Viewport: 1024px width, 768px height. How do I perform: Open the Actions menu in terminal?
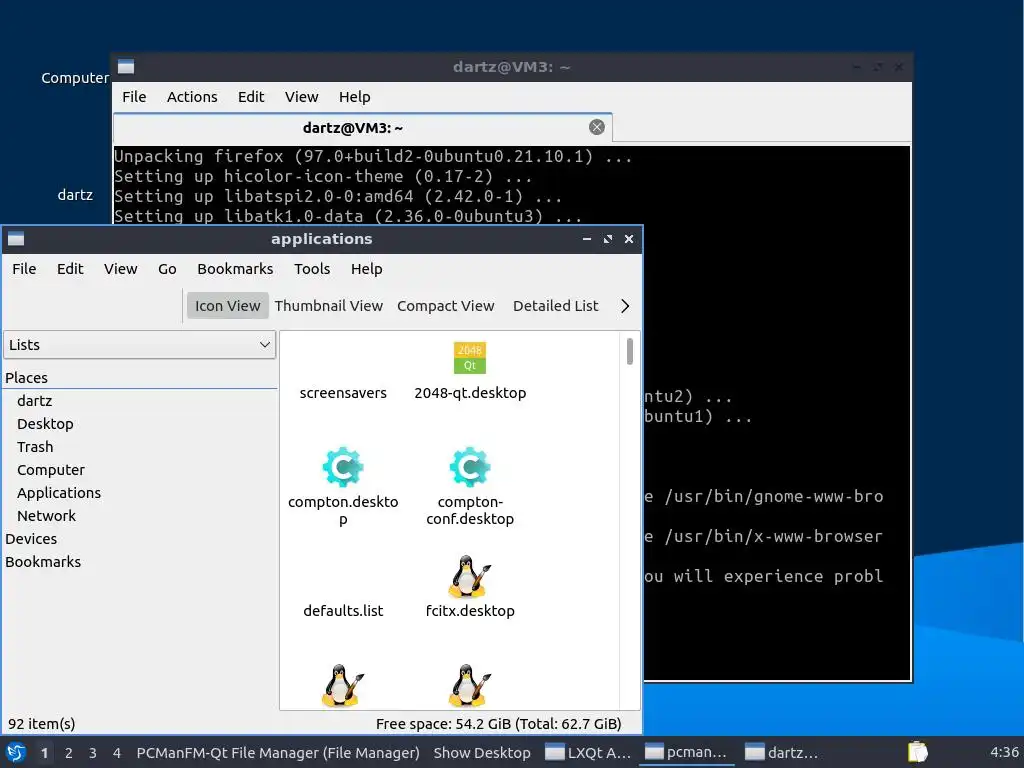tap(192, 97)
